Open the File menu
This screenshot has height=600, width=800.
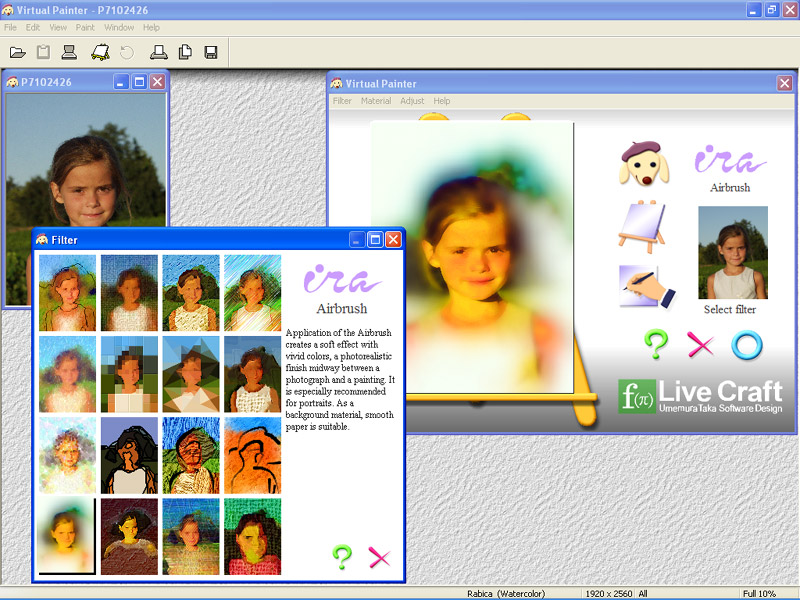[x=10, y=28]
